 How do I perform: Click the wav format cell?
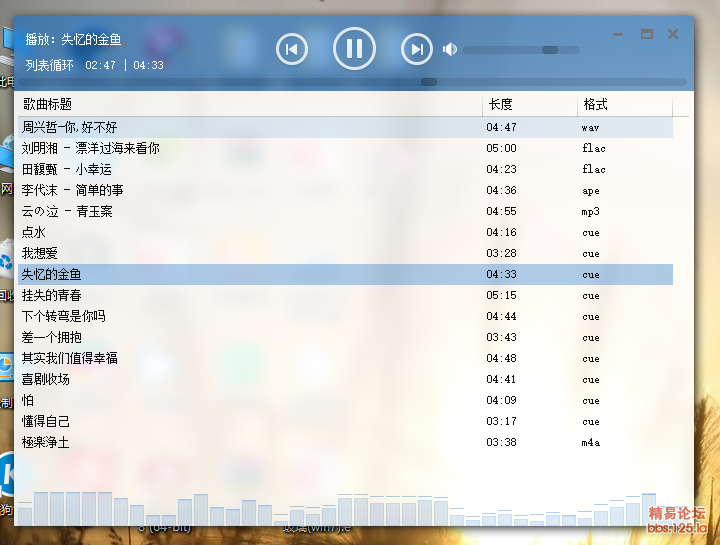590,128
